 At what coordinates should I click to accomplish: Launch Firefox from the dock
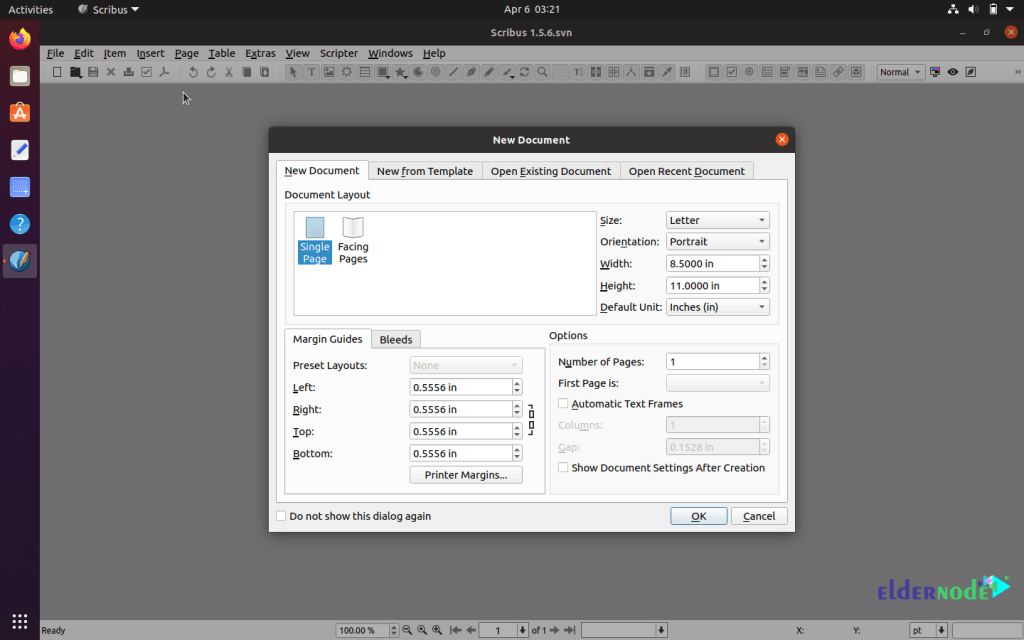click(19, 38)
